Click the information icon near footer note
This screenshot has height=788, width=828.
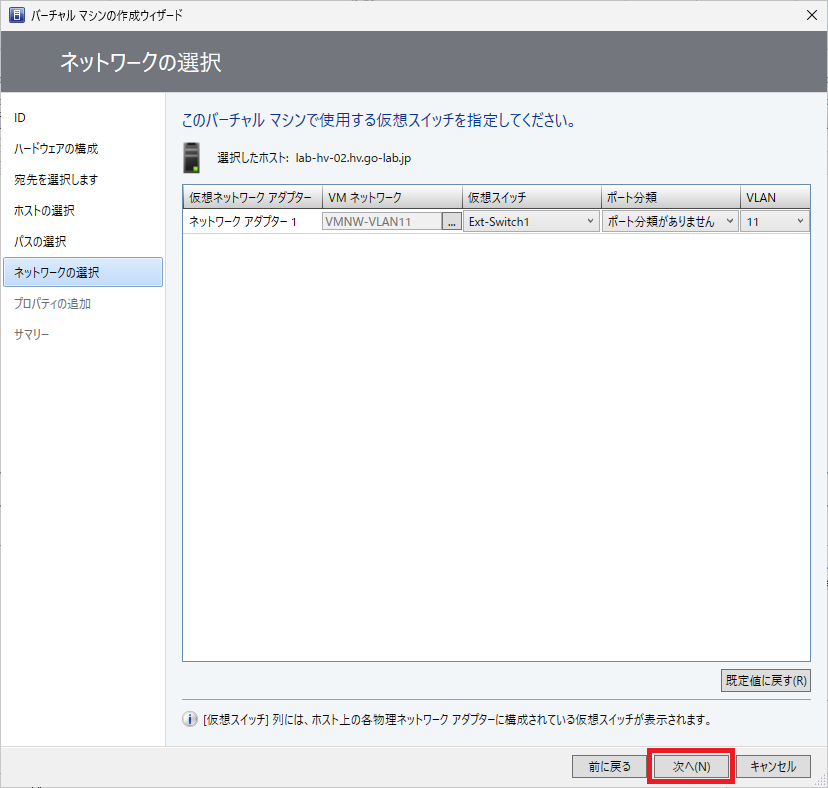190,719
